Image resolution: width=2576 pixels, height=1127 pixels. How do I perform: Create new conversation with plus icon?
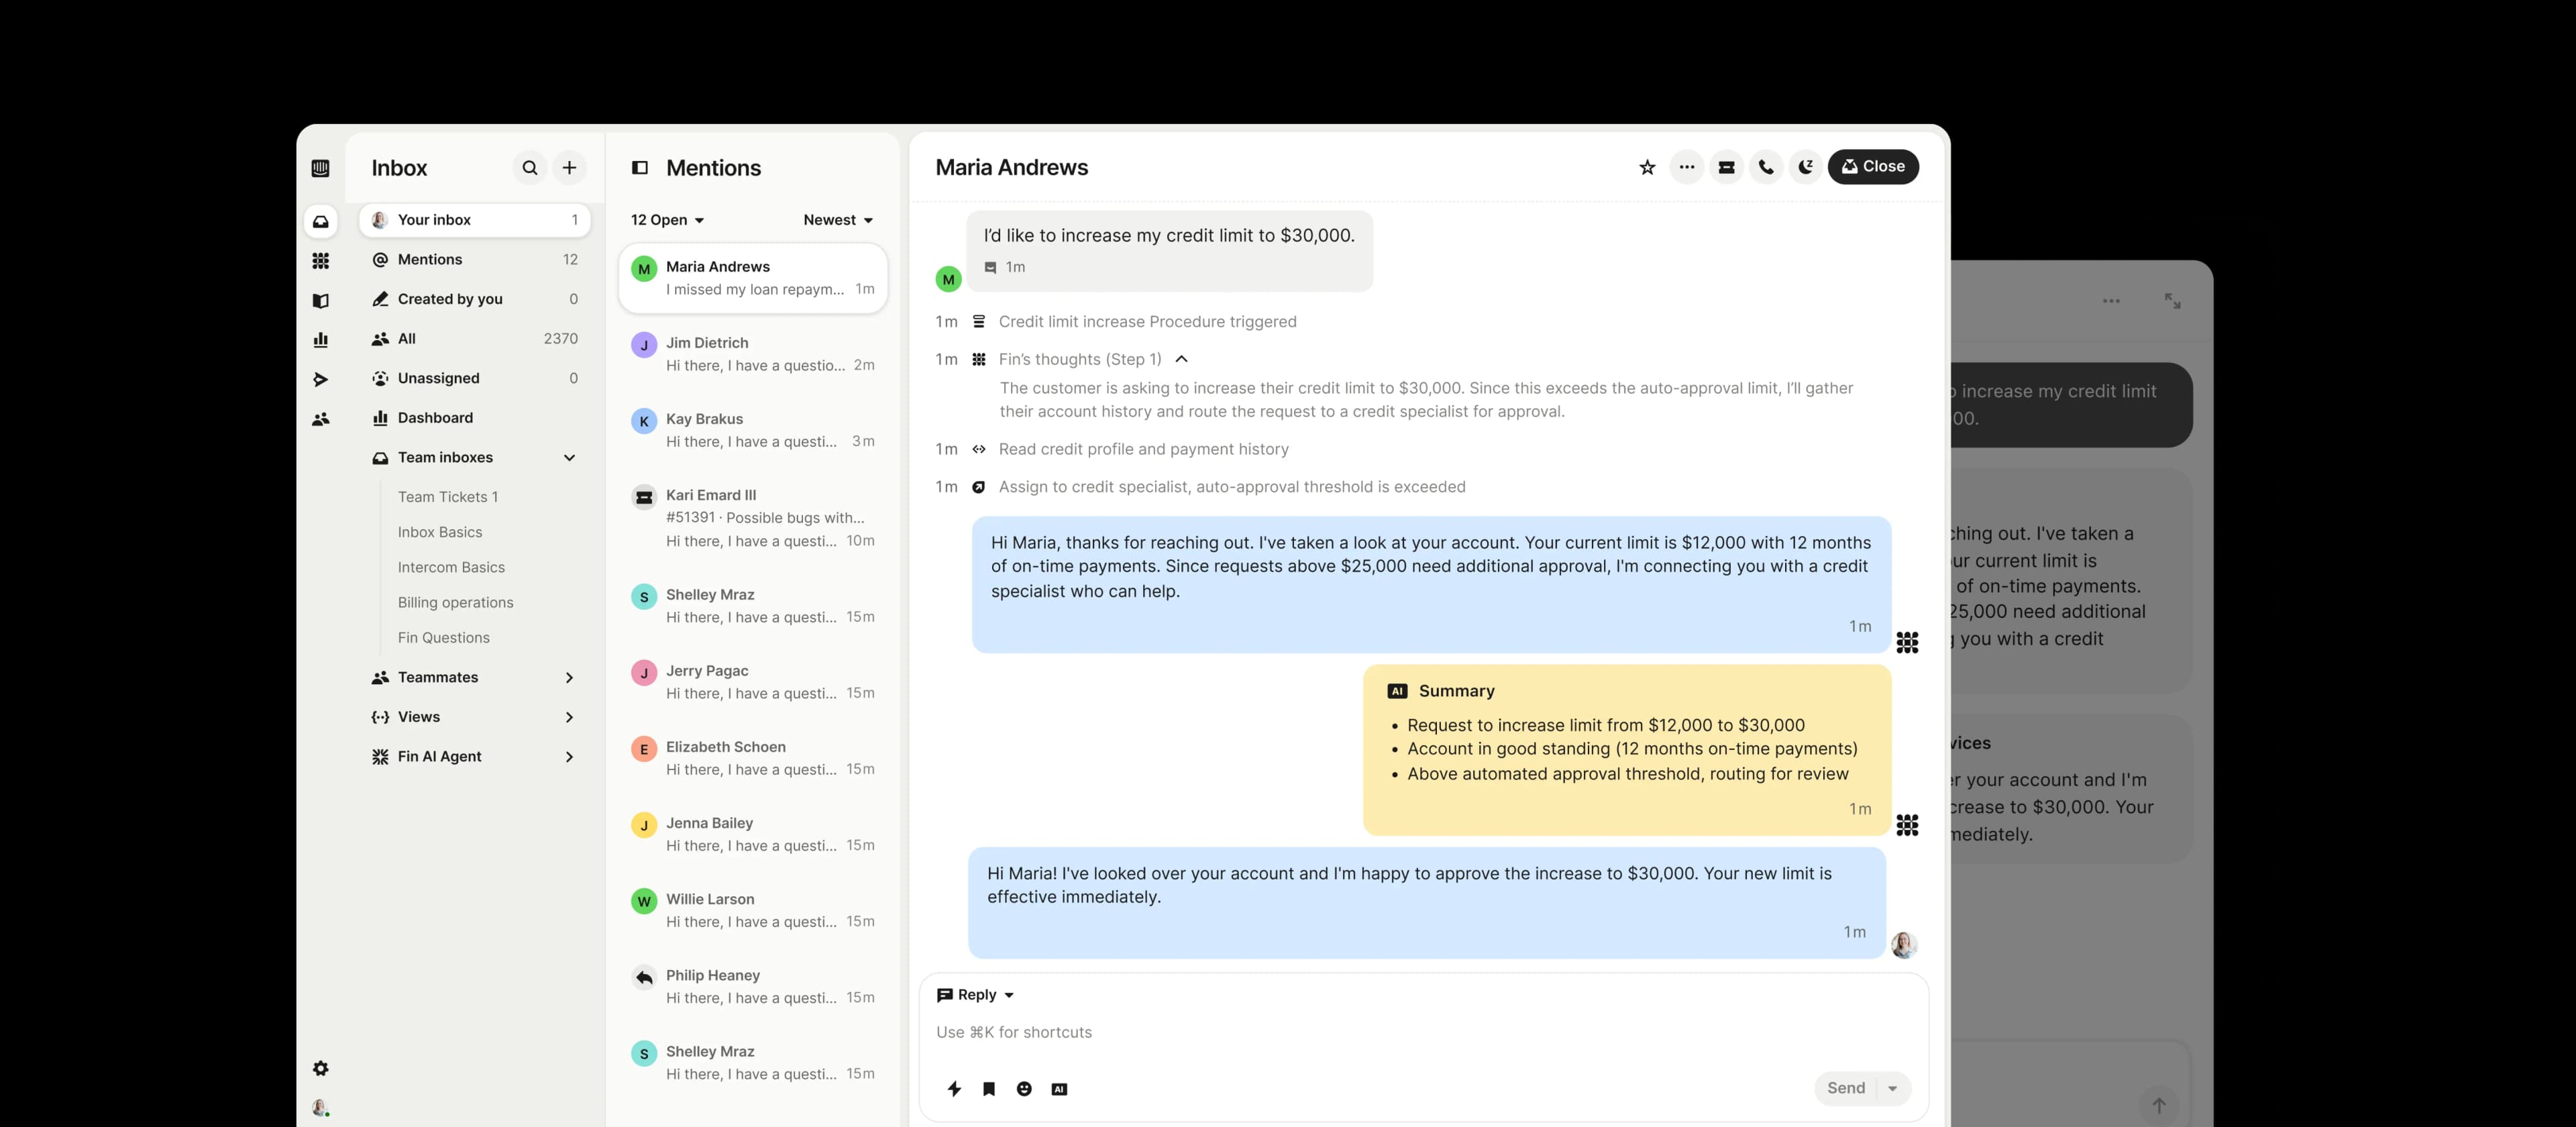click(x=569, y=168)
